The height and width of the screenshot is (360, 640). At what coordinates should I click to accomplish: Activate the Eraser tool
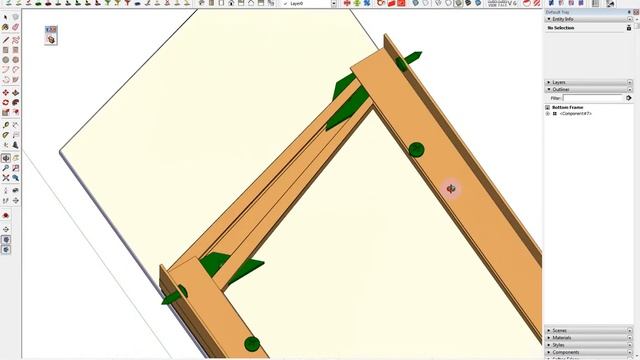(x=16, y=27)
